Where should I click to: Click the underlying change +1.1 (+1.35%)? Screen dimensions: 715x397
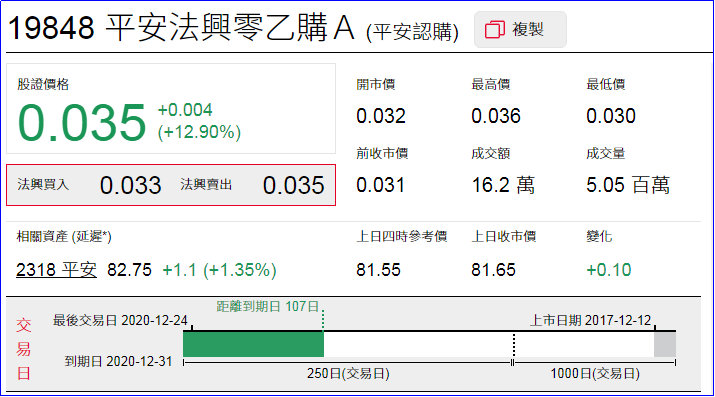[x=219, y=270]
